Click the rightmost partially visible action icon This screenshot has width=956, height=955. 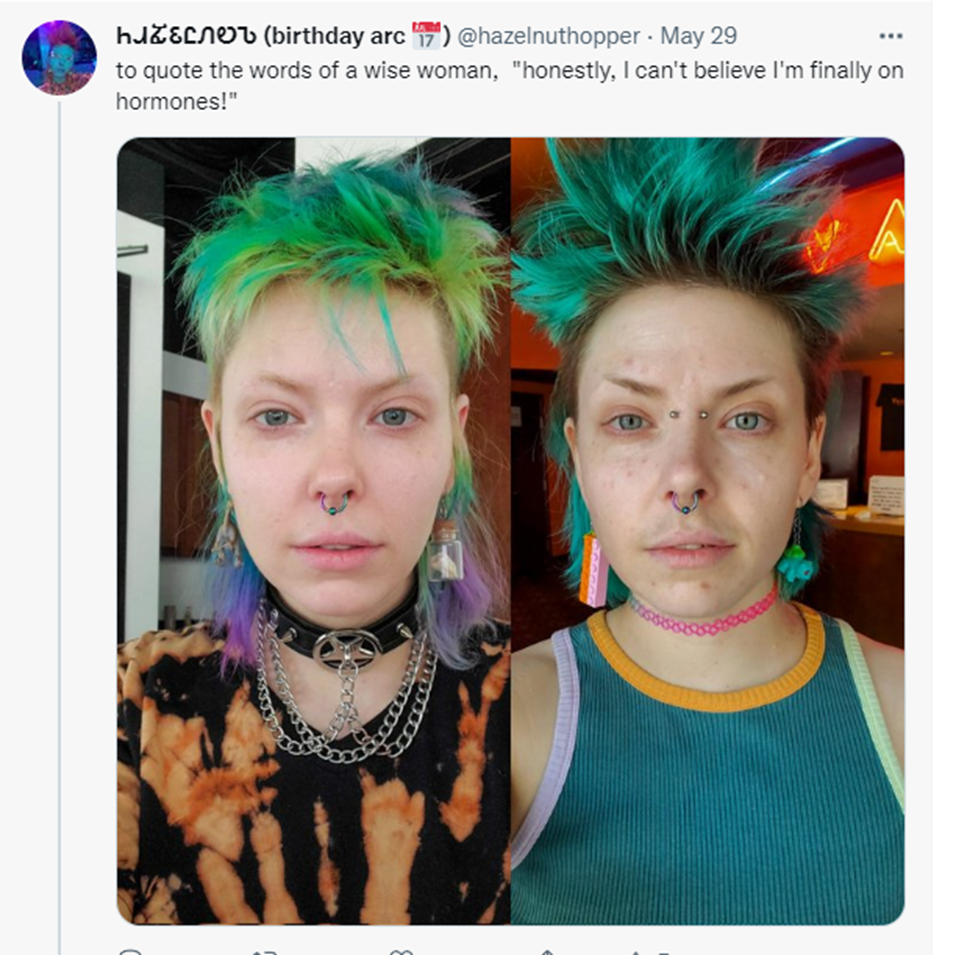[650, 951]
